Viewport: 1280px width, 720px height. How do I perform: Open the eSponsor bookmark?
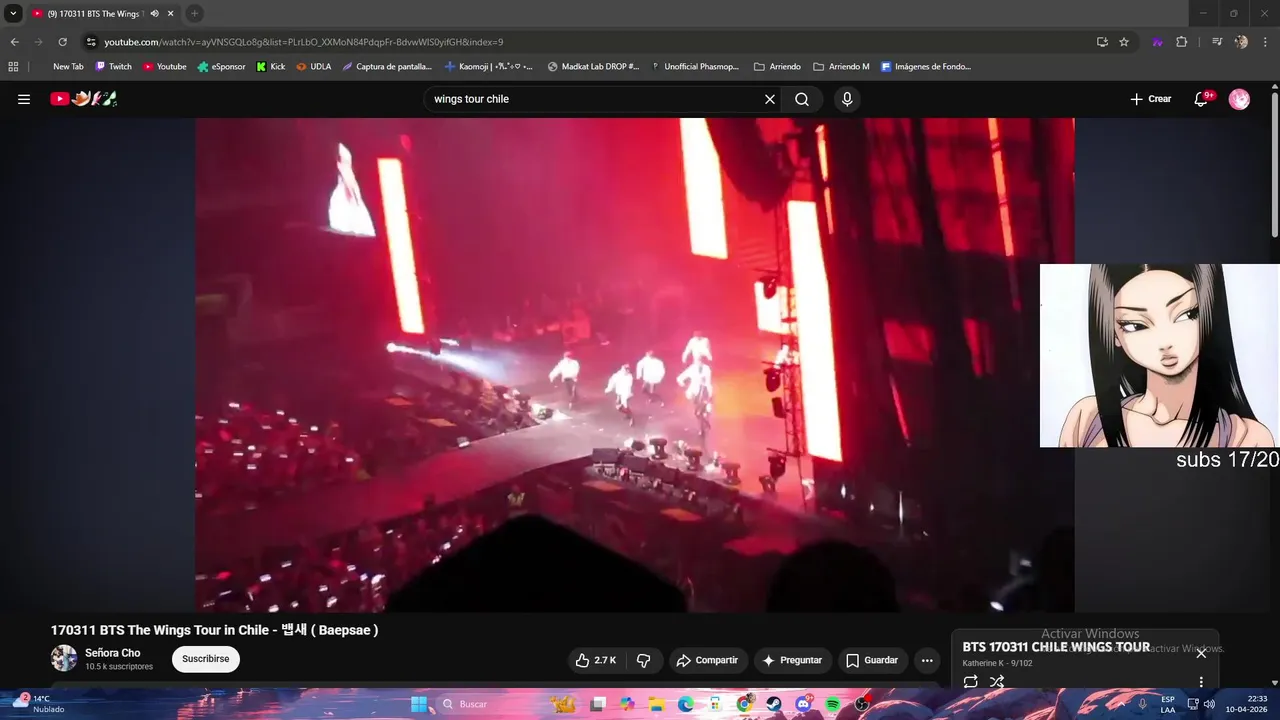[221, 67]
